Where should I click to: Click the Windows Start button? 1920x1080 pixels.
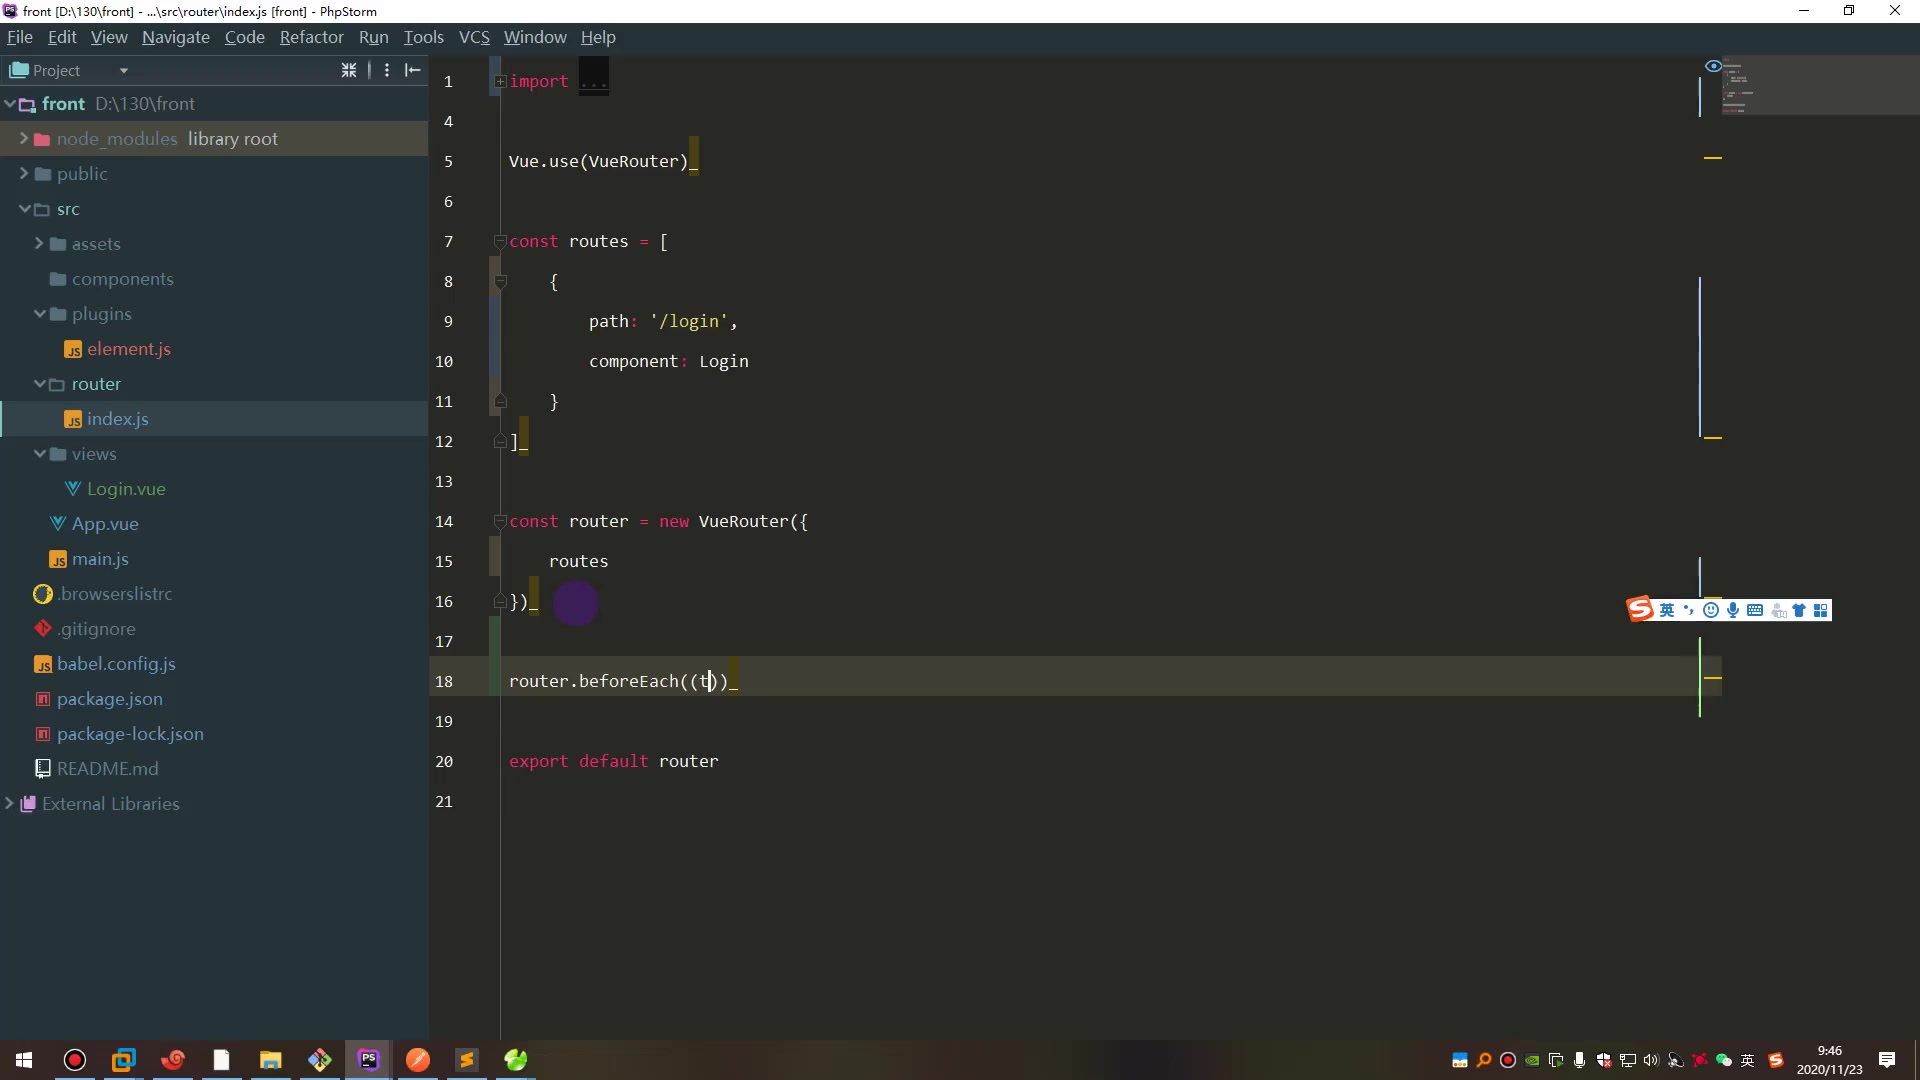tap(24, 1060)
